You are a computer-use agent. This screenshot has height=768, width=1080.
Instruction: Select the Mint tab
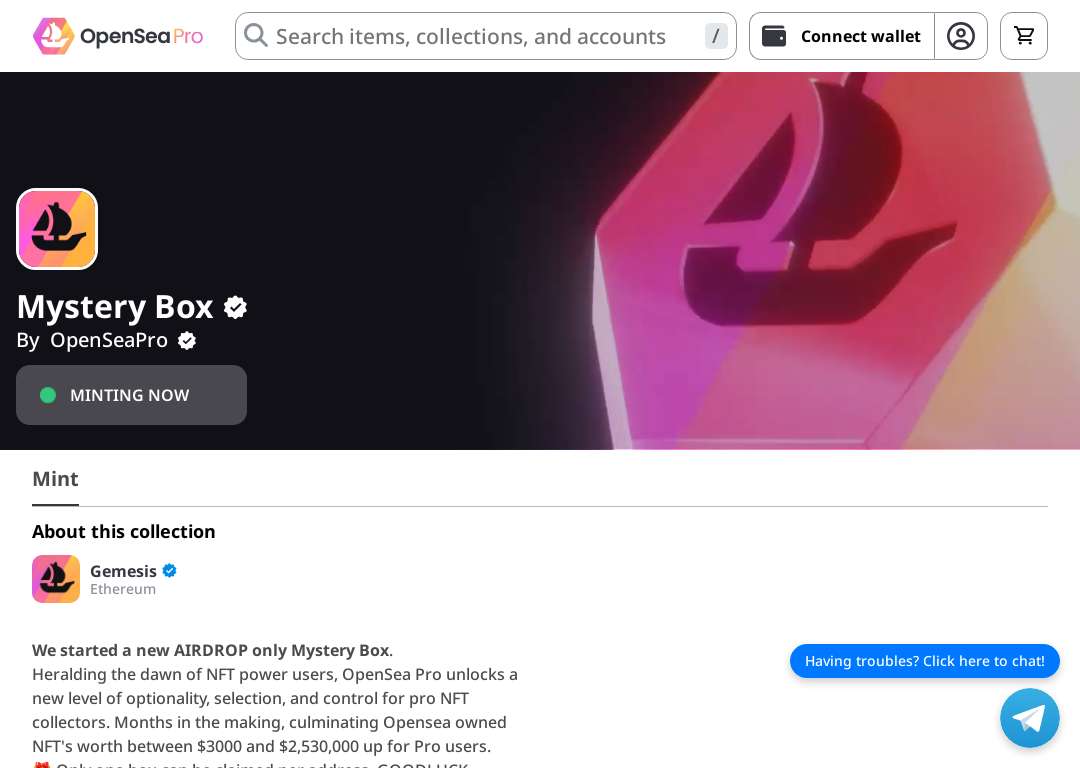tap(55, 479)
